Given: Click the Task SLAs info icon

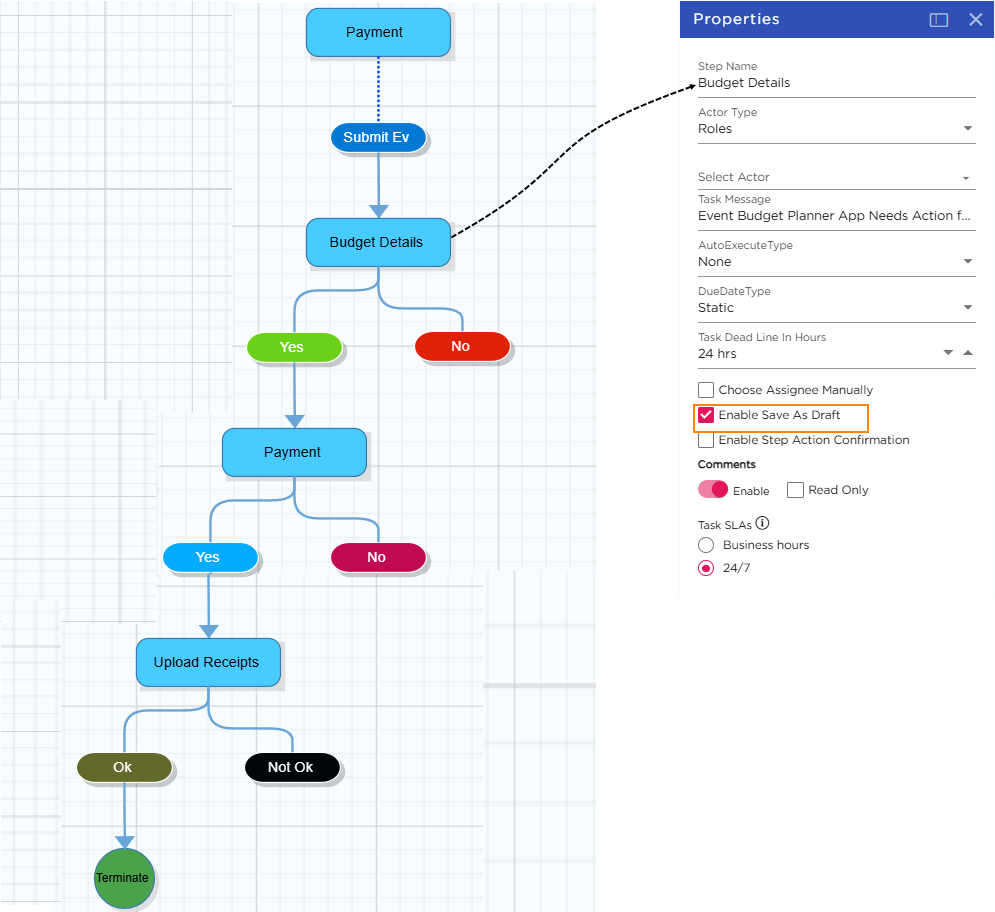Looking at the screenshot, I should (x=762, y=523).
